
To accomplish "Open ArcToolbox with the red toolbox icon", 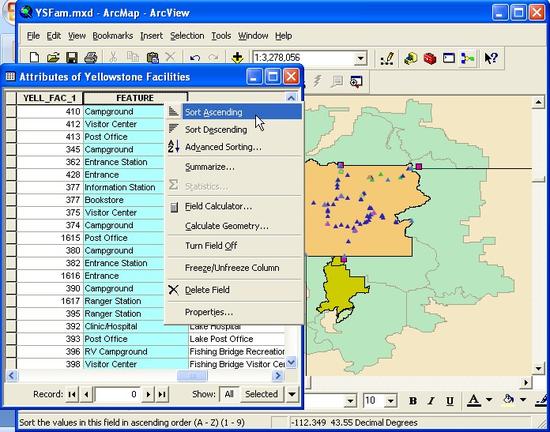I will point(430,58).
